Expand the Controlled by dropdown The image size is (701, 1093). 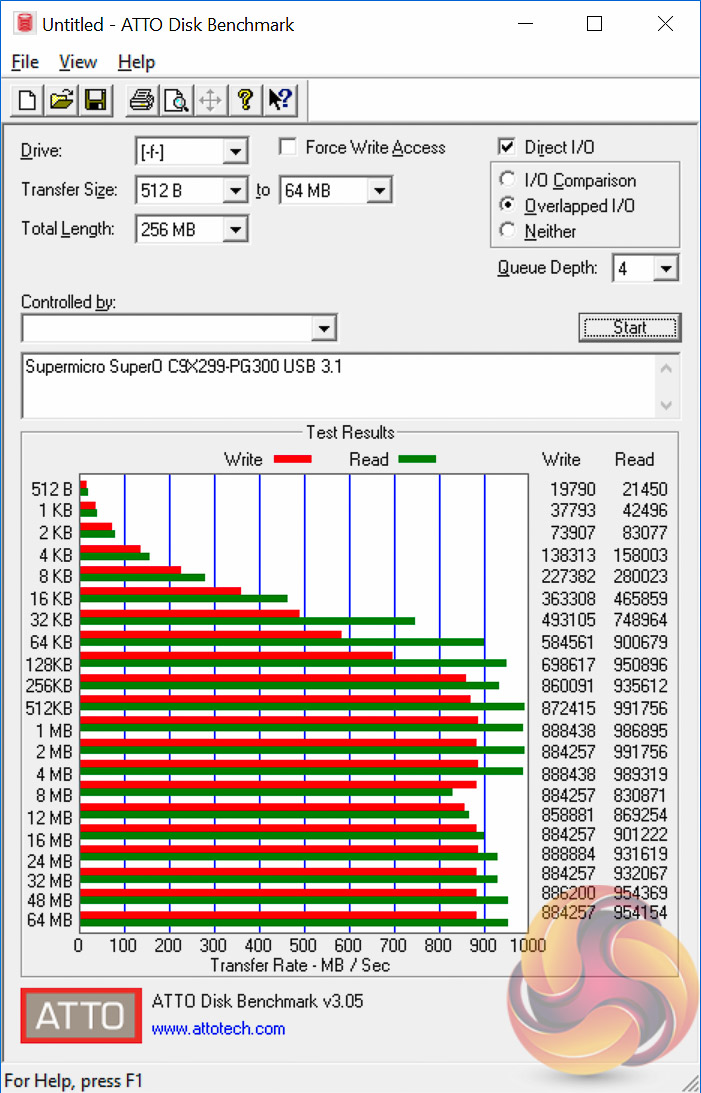tap(323, 328)
